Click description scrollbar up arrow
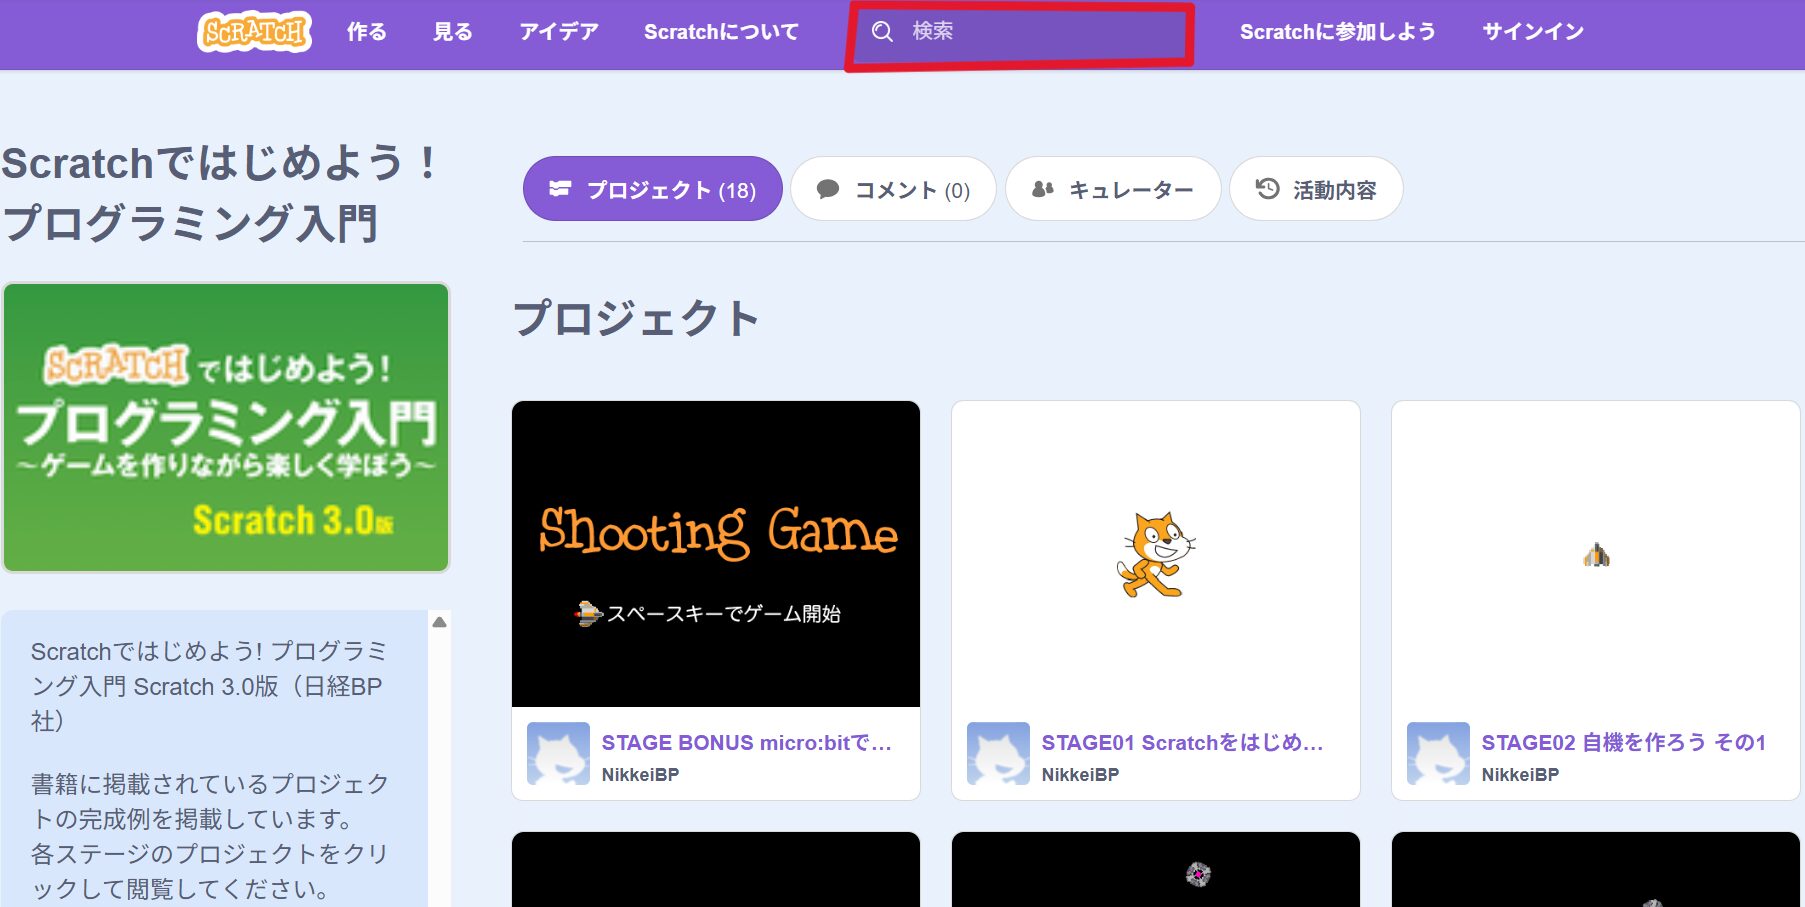Image resolution: width=1805 pixels, height=907 pixels. pyautogui.click(x=439, y=622)
